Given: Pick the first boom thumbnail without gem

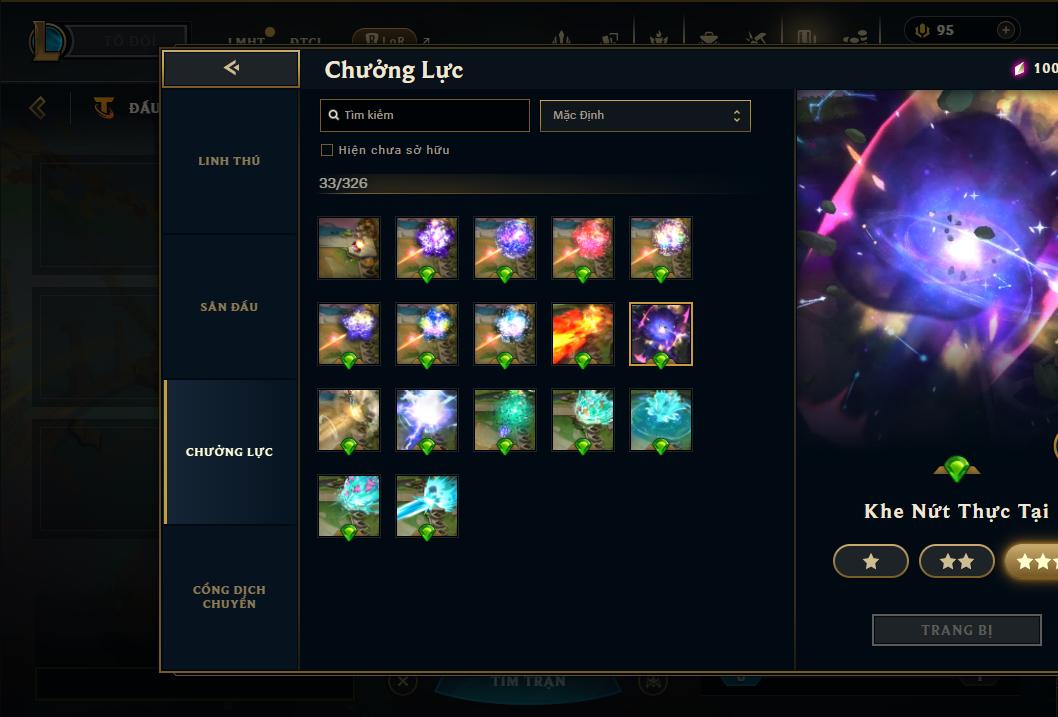Looking at the screenshot, I should pyautogui.click(x=349, y=248).
